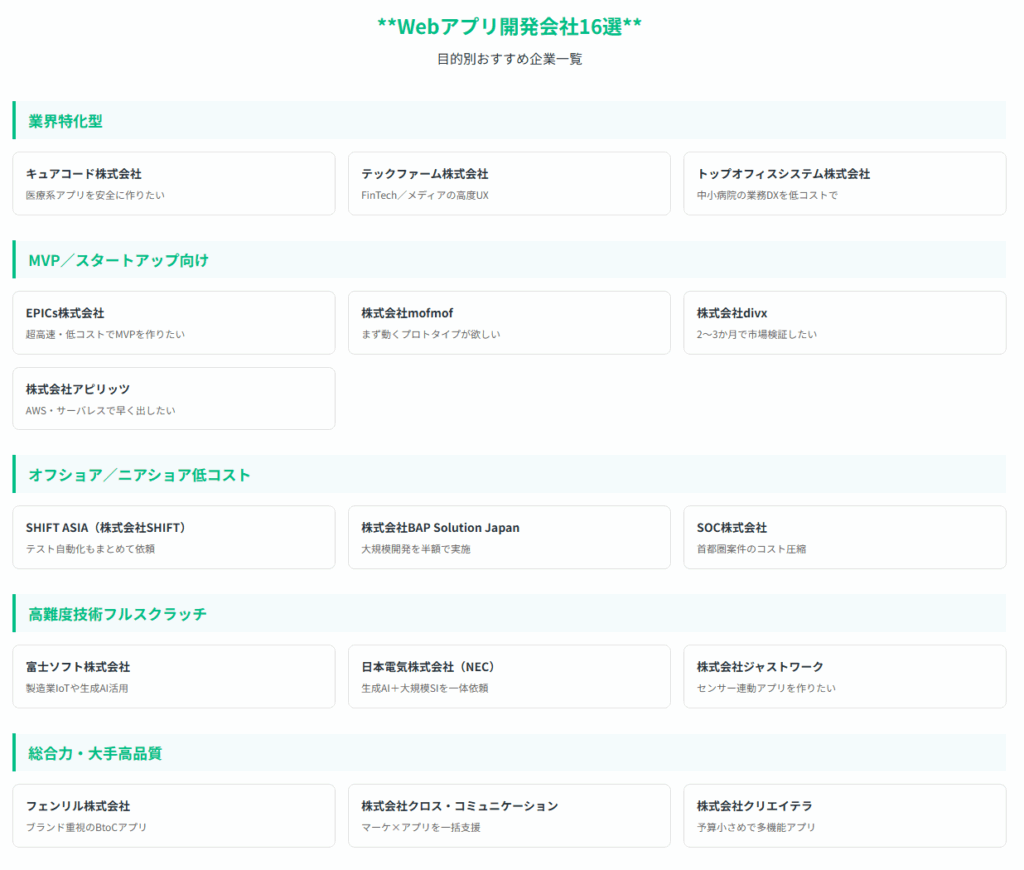Click the 業界特化型 section header
1024x870 pixels.
click(66, 121)
